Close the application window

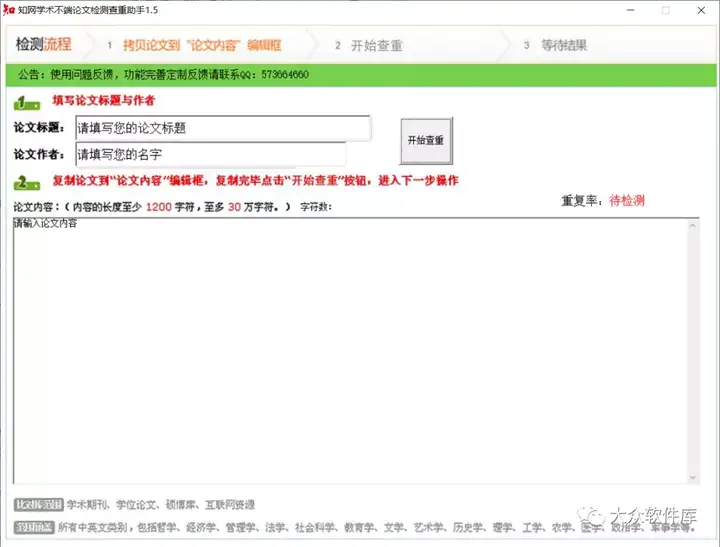(x=701, y=10)
